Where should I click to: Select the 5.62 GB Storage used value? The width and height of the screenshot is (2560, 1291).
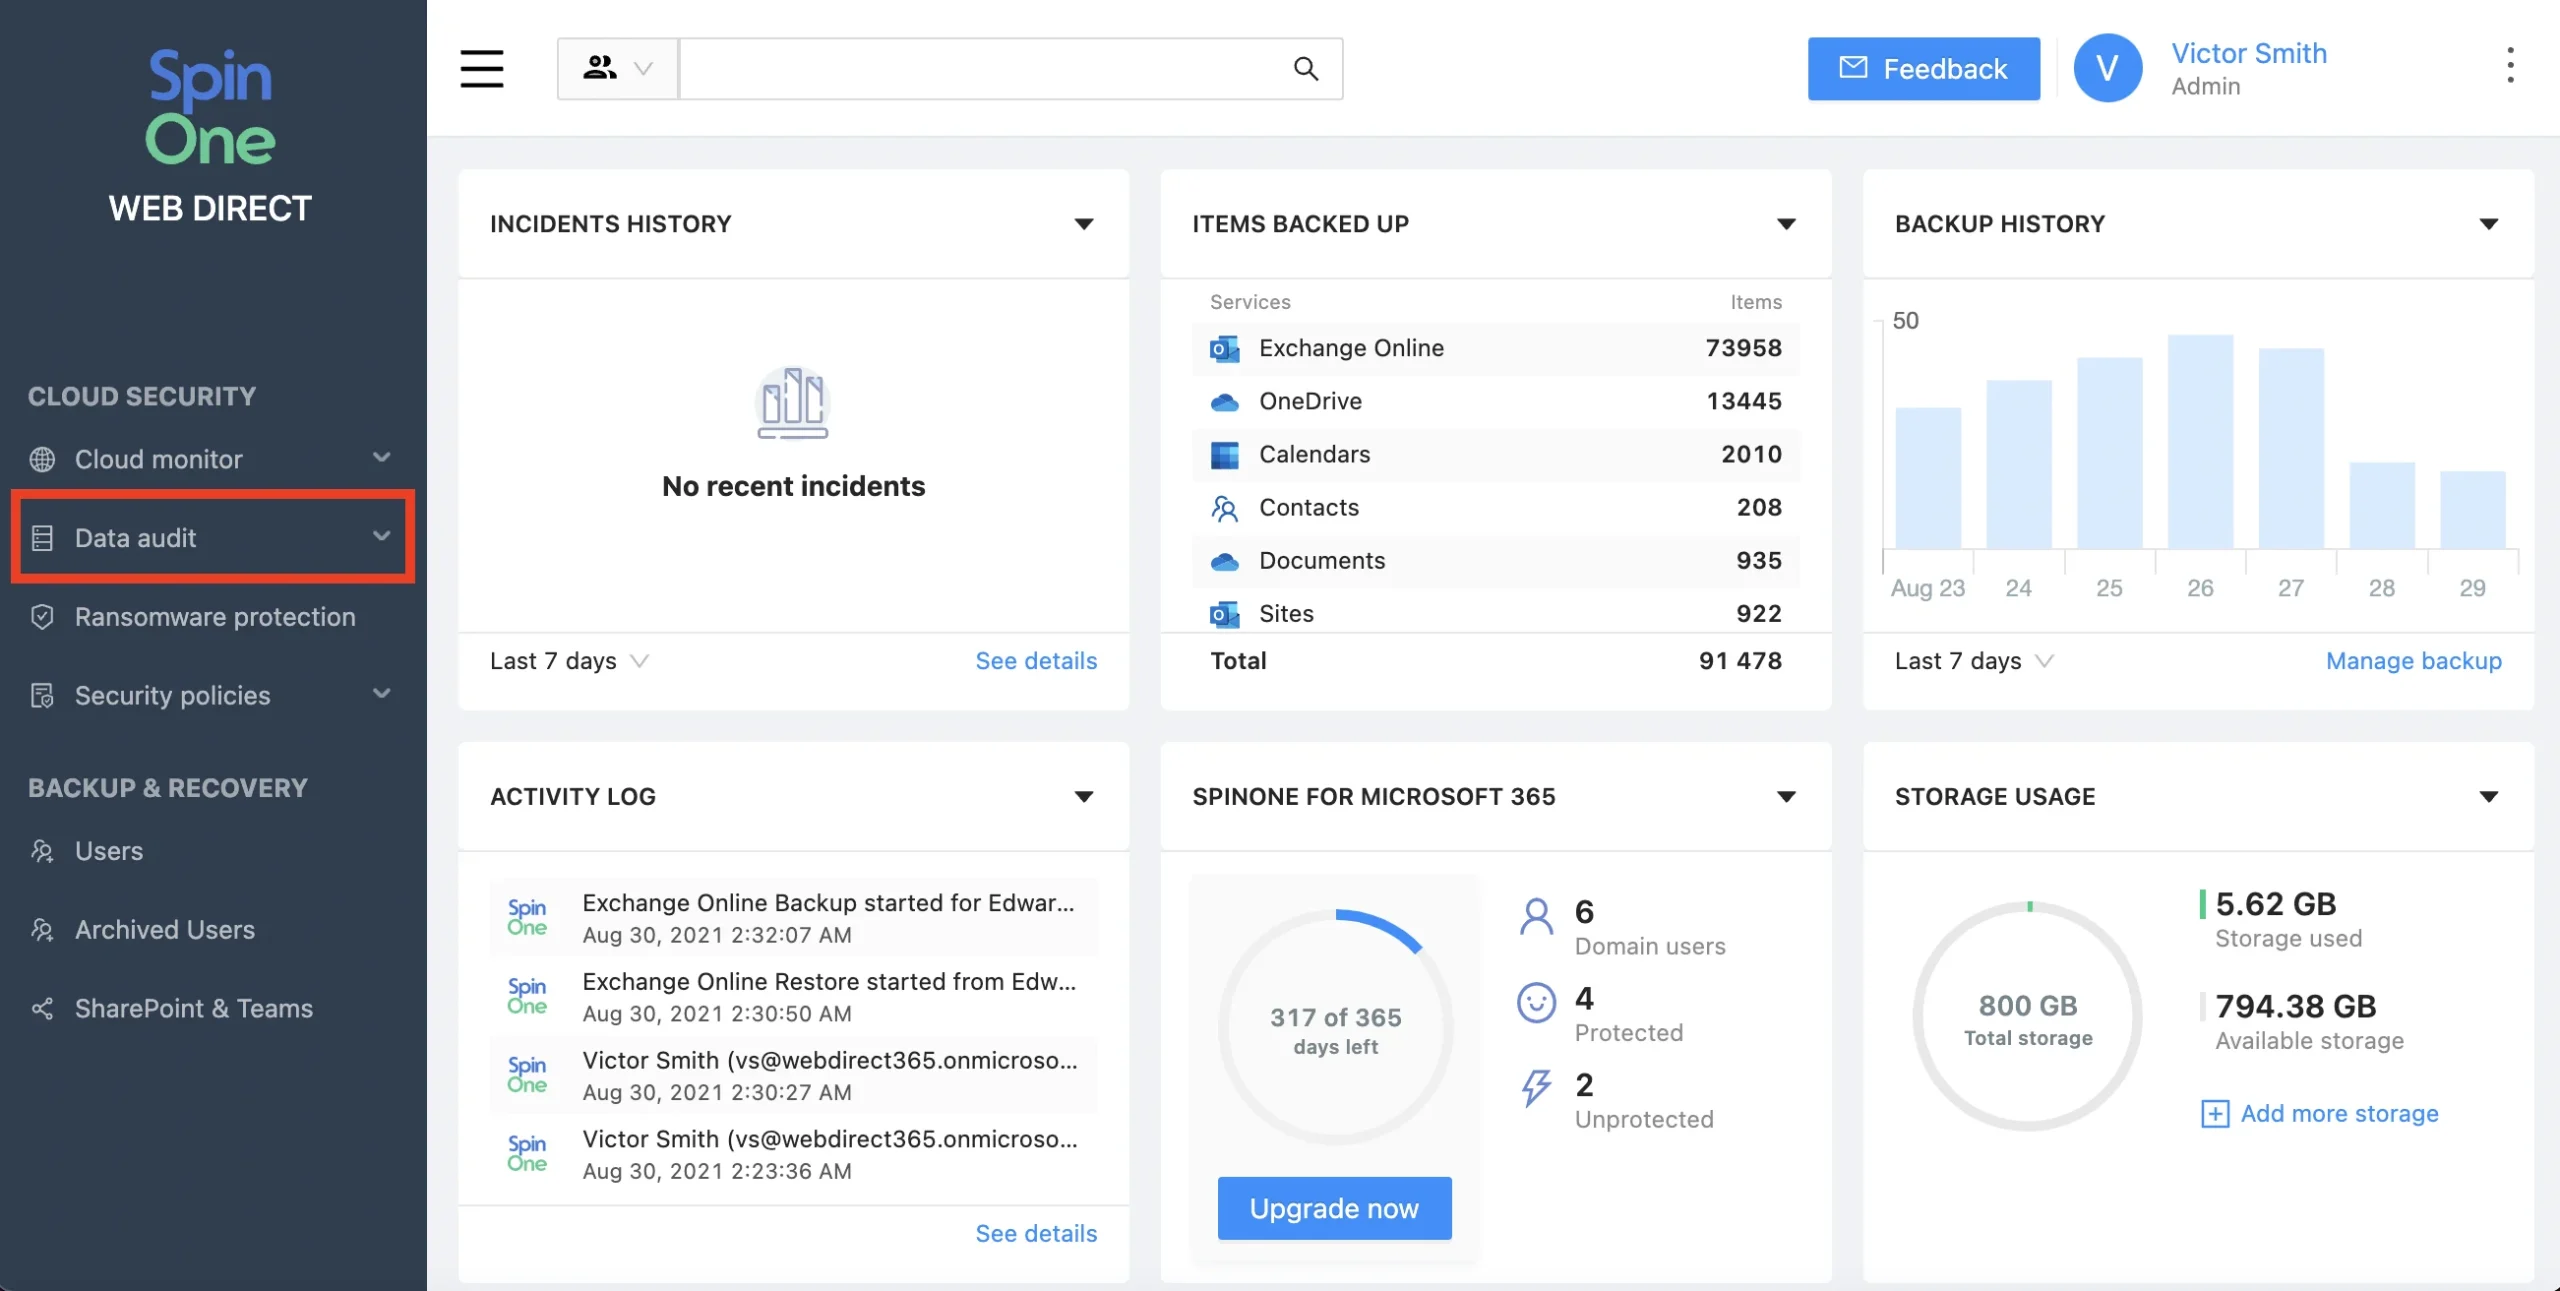pyautogui.click(x=2275, y=904)
